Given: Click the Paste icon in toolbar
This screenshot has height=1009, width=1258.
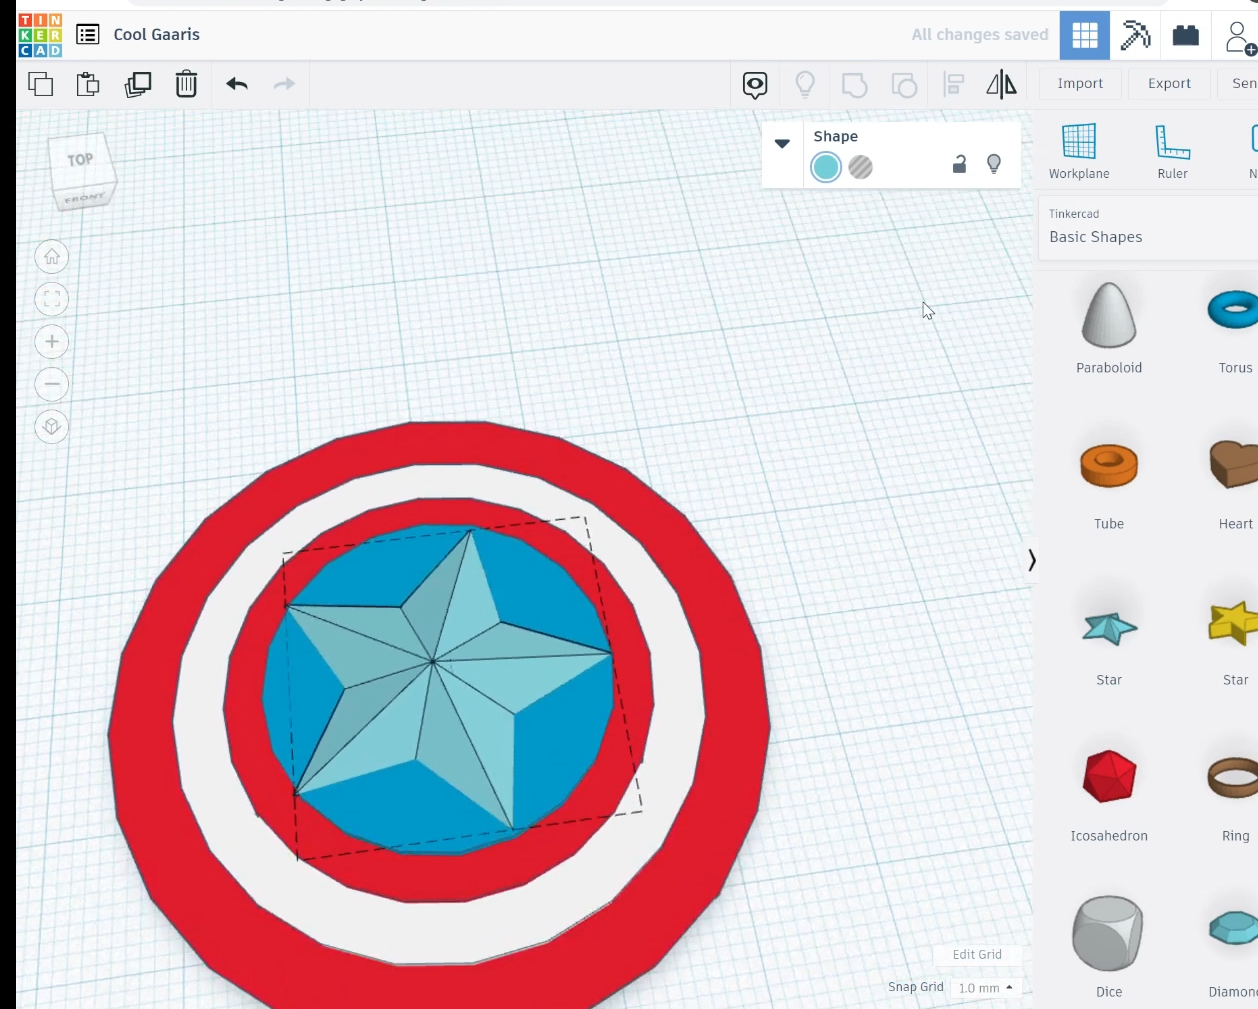Looking at the screenshot, I should click(x=88, y=84).
